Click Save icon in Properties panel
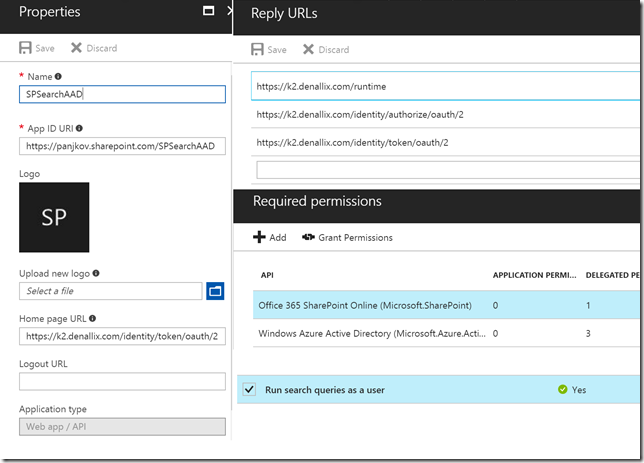Image resolution: width=644 pixels, height=463 pixels. point(25,48)
